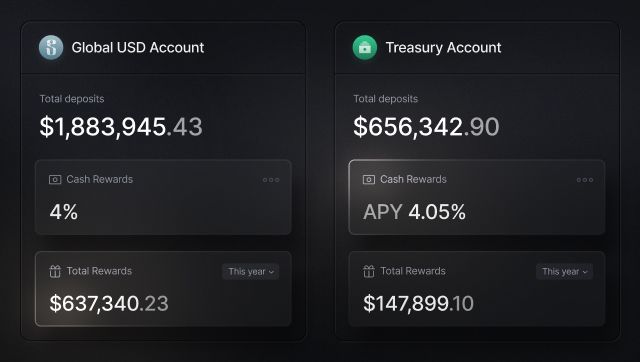
Task: Click the $637,340.23 total rewards value
Action: pos(109,304)
